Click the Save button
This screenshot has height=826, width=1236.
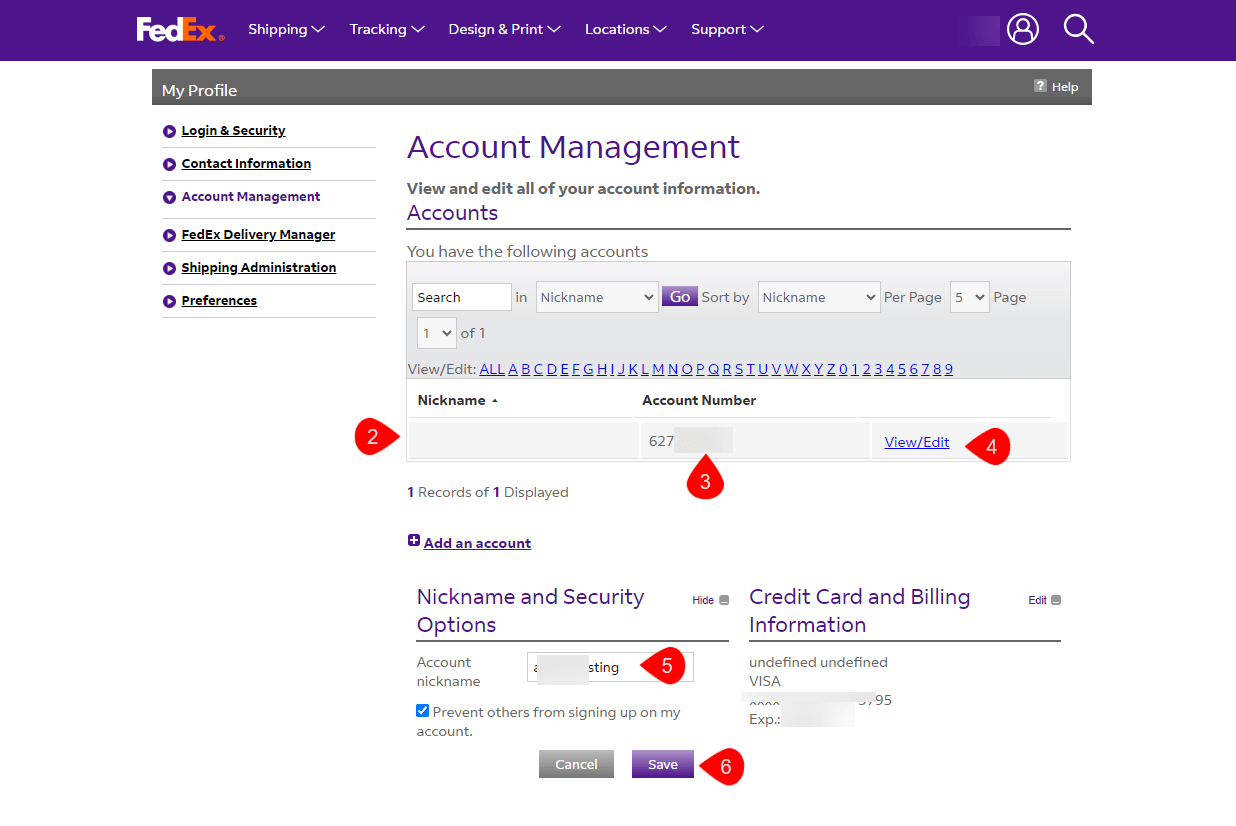[662, 764]
